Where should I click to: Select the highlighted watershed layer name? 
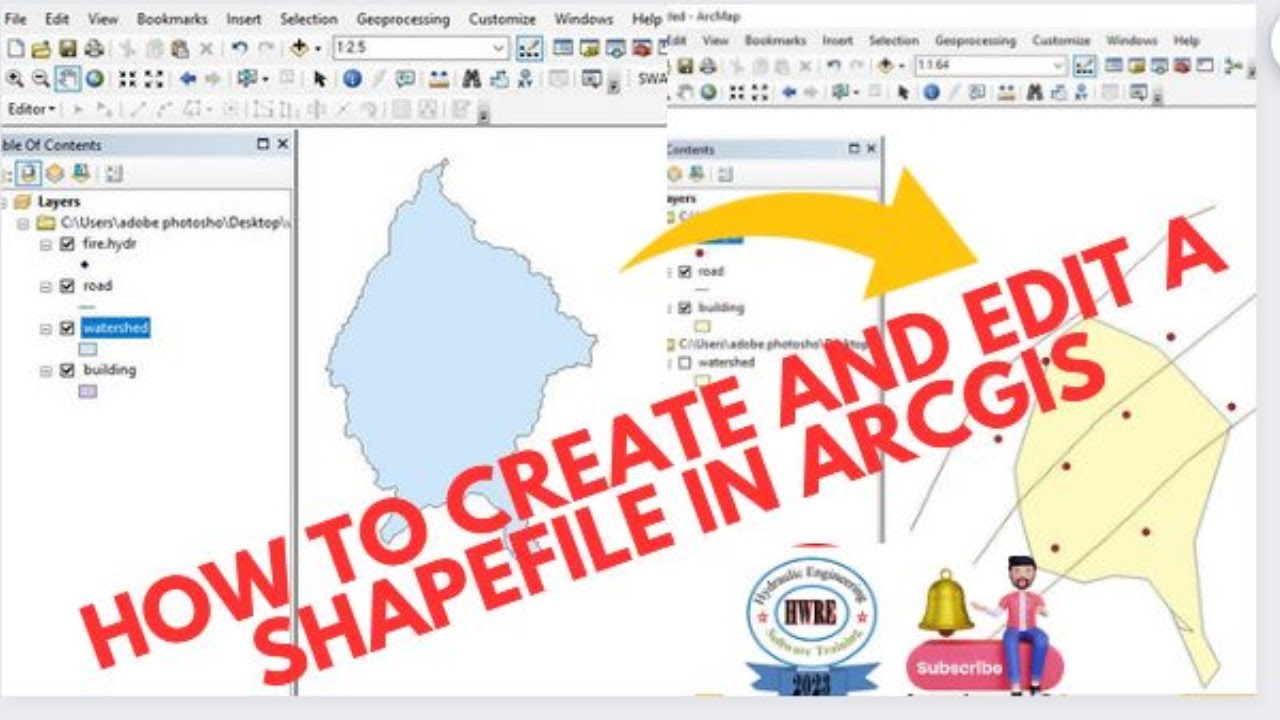click(116, 327)
